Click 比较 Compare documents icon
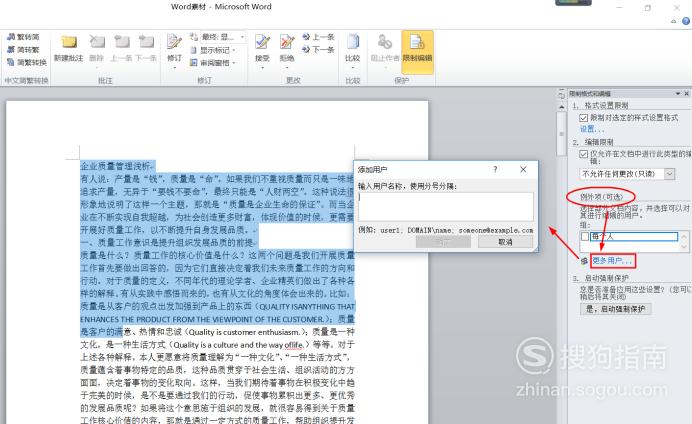Screen dimensions: 692x424 coord(353,42)
